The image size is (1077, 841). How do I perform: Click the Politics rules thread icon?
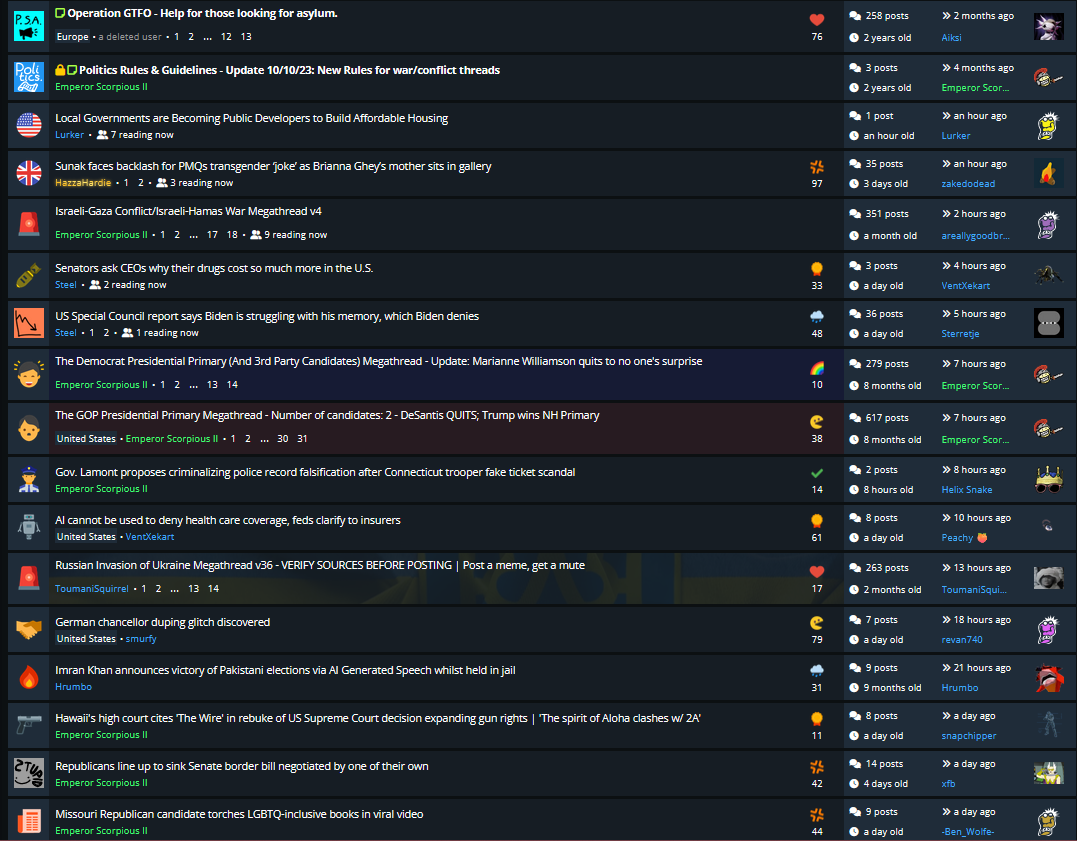pos(29,76)
